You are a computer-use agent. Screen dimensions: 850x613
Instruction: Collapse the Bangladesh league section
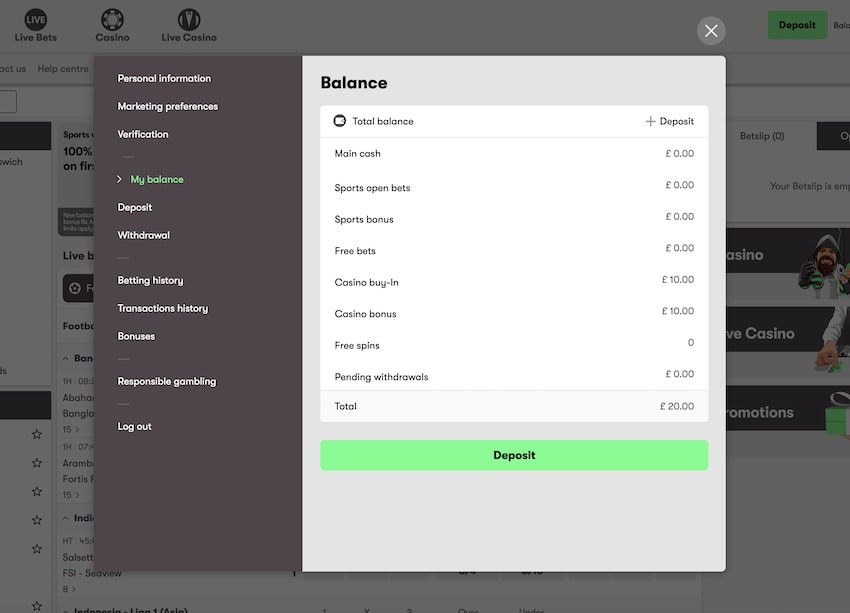coord(67,358)
